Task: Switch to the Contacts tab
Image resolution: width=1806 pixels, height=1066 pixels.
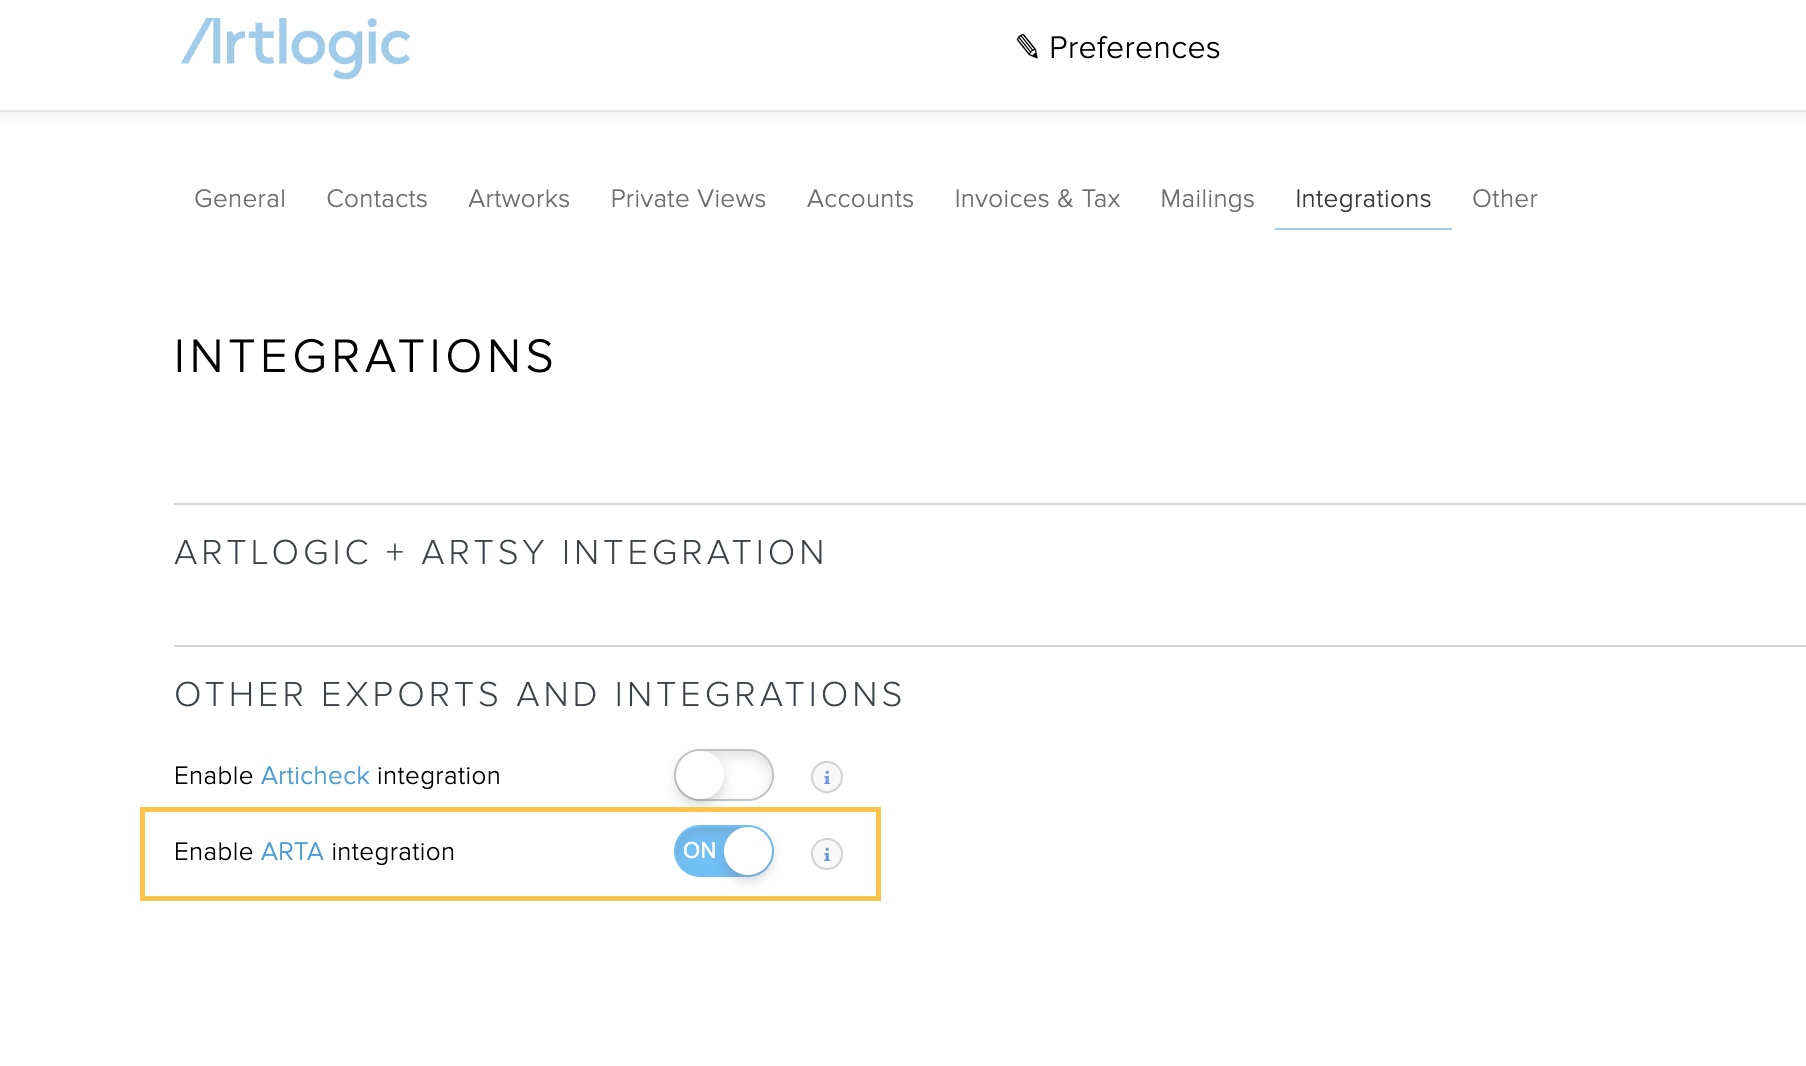Action: [377, 199]
